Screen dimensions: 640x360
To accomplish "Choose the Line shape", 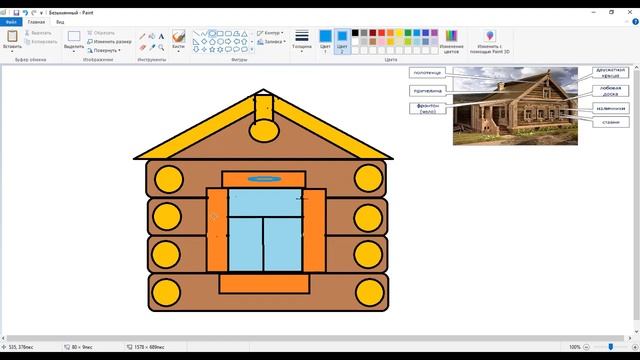I will click(x=196, y=33).
